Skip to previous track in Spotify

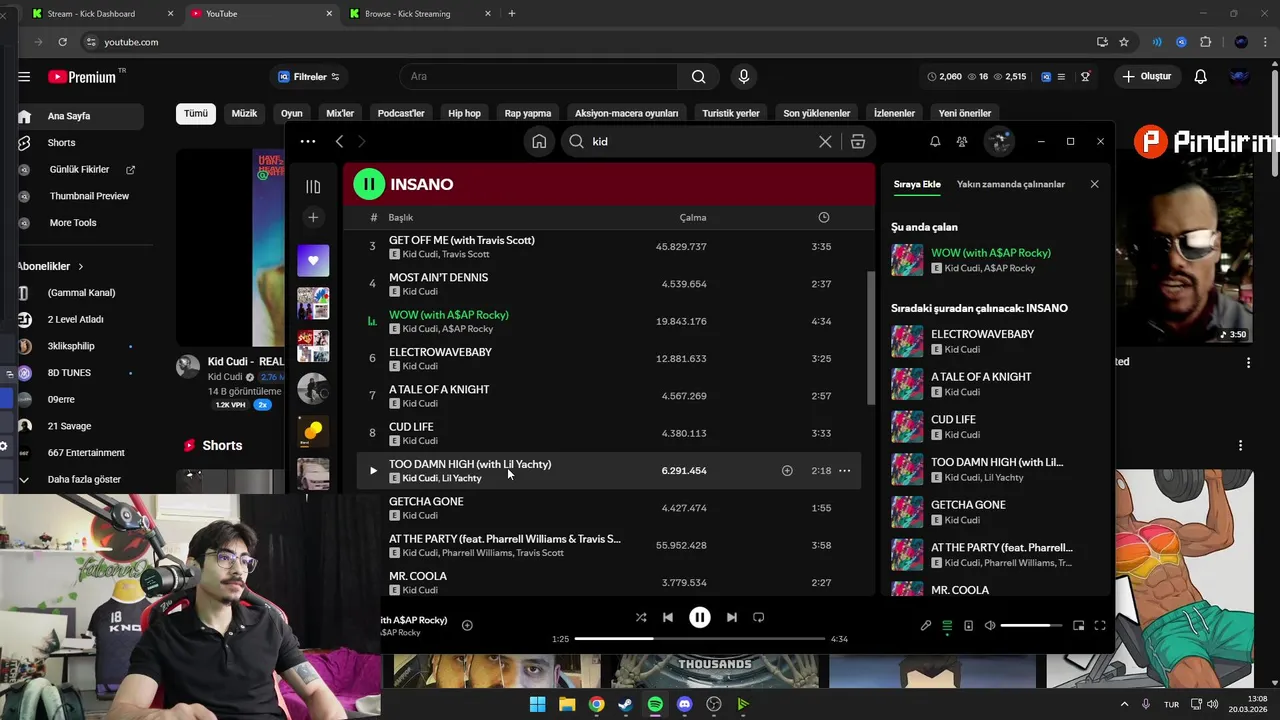[x=668, y=617]
